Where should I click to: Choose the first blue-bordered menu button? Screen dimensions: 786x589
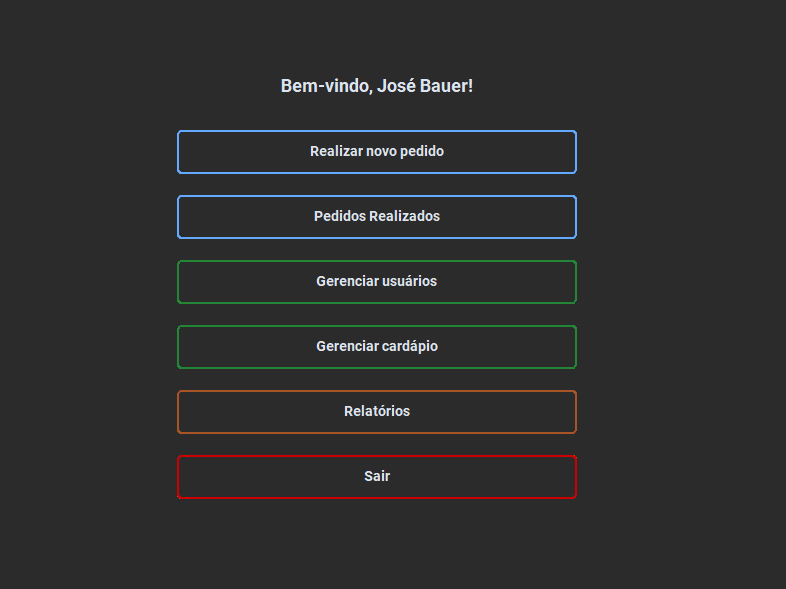pyautogui.click(x=377, y=152)
